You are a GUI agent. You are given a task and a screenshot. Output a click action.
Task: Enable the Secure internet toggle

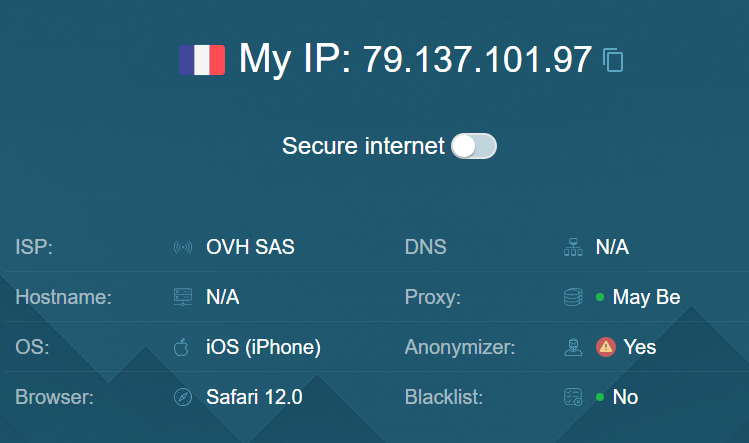(x=473, y=146)
